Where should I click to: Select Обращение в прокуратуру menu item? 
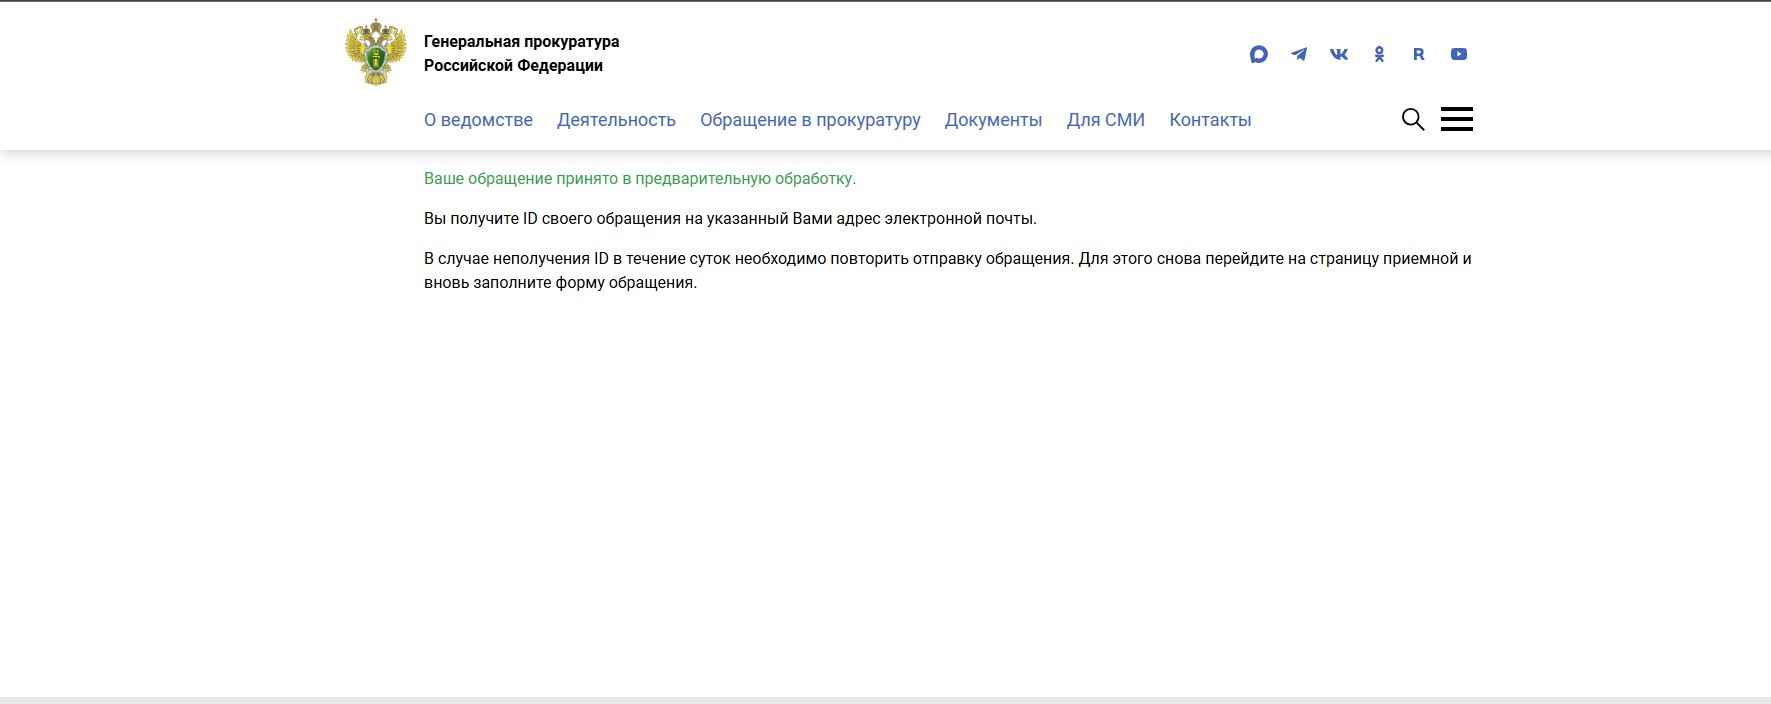[x=810, y=120]
